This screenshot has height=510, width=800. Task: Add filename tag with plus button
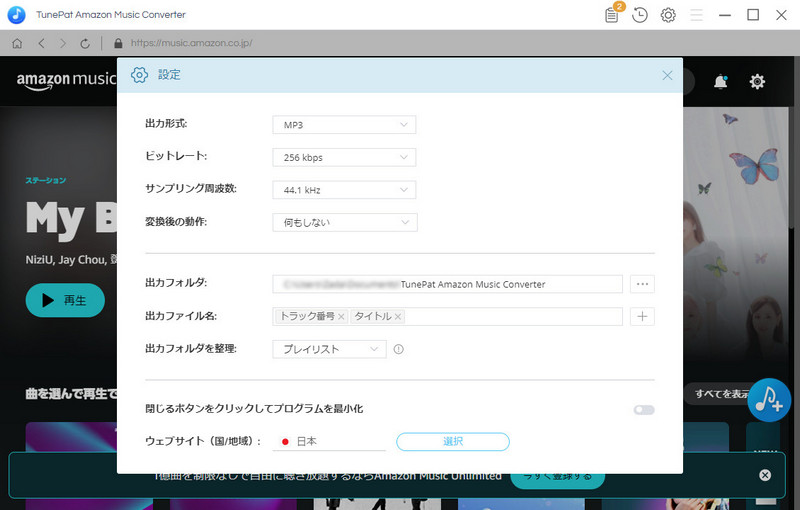click(x=643, y=316)
